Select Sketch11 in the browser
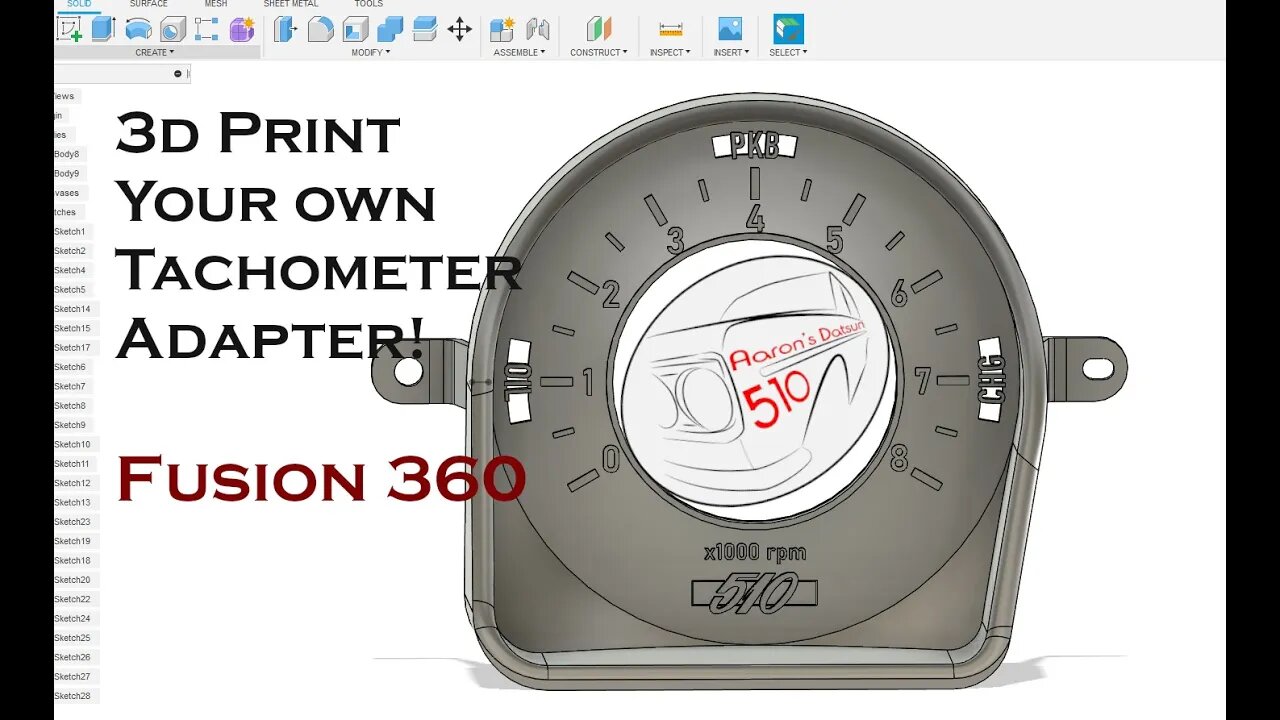Image resolution: width=1280 pixels, height=720 pixels. coord(72,464)
